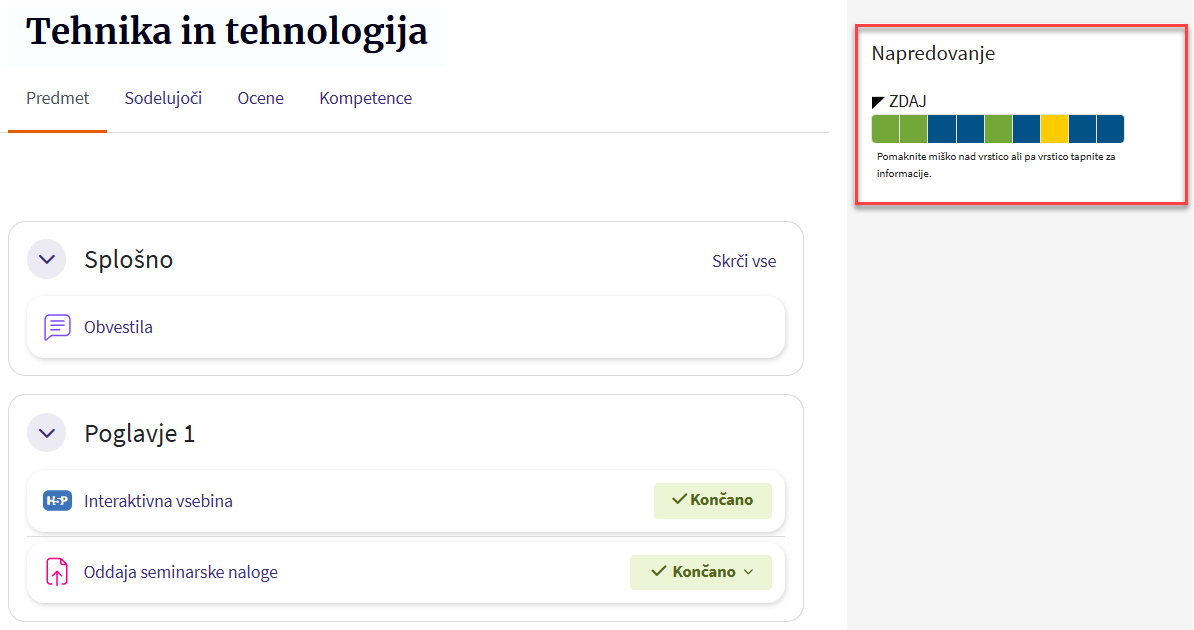Click the last blue progress bar segment
Screen dimensions: 1194x630
(x=1110, y=129)
